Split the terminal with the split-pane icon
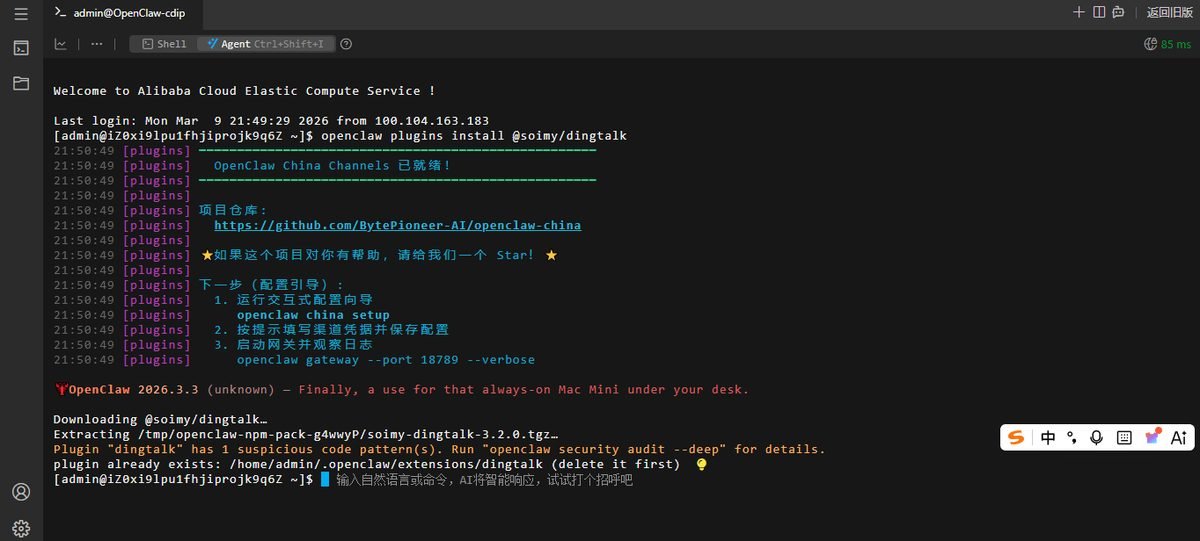 1099,12
